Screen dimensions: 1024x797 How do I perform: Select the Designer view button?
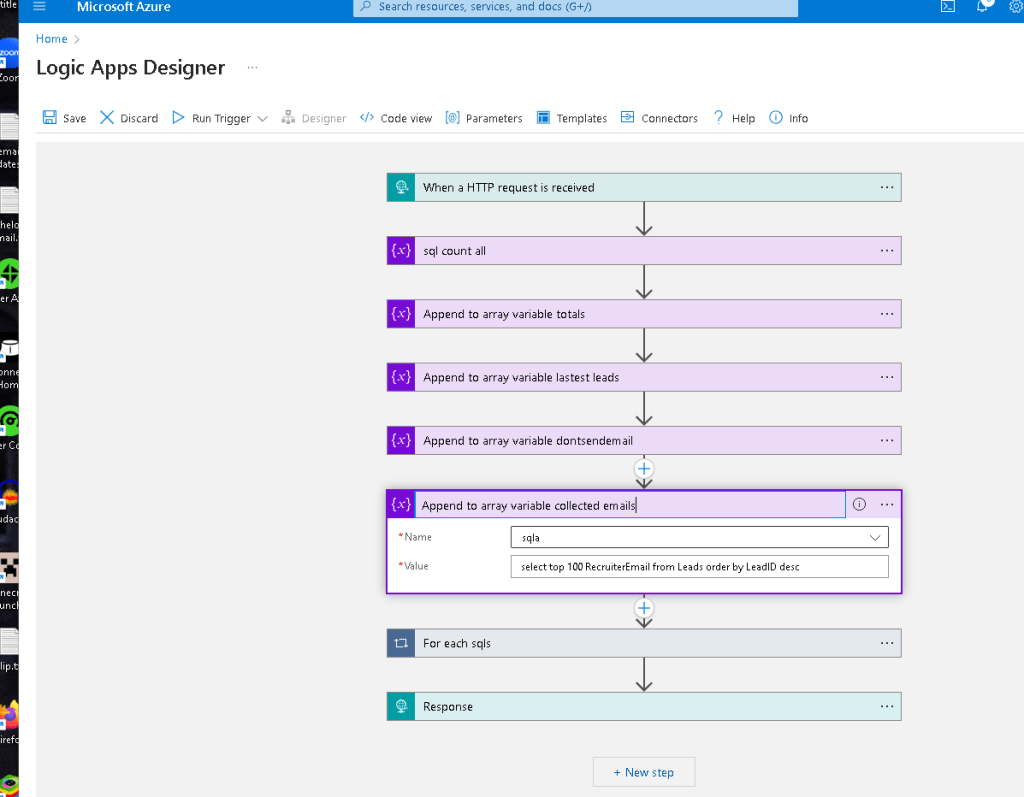[x=313, y=118]
